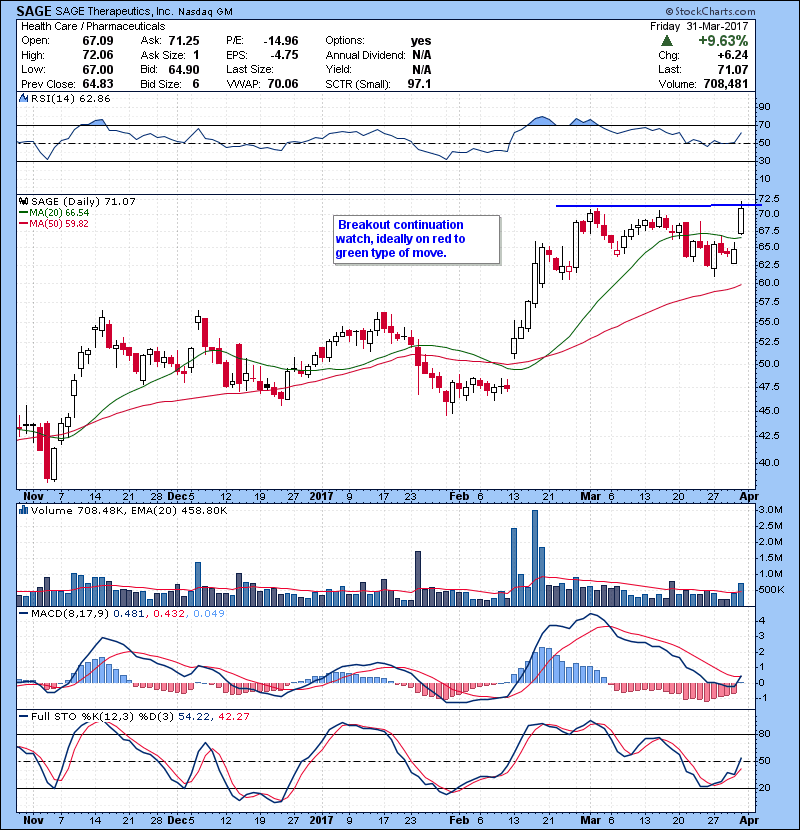Viewport: 800px width, 830px height.
Task: Click the MACD histogram value 0.049
Action: (209, 614)
